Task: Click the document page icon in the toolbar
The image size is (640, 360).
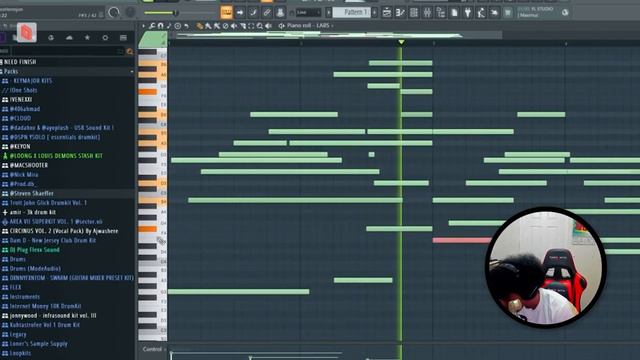Action: 454,13
